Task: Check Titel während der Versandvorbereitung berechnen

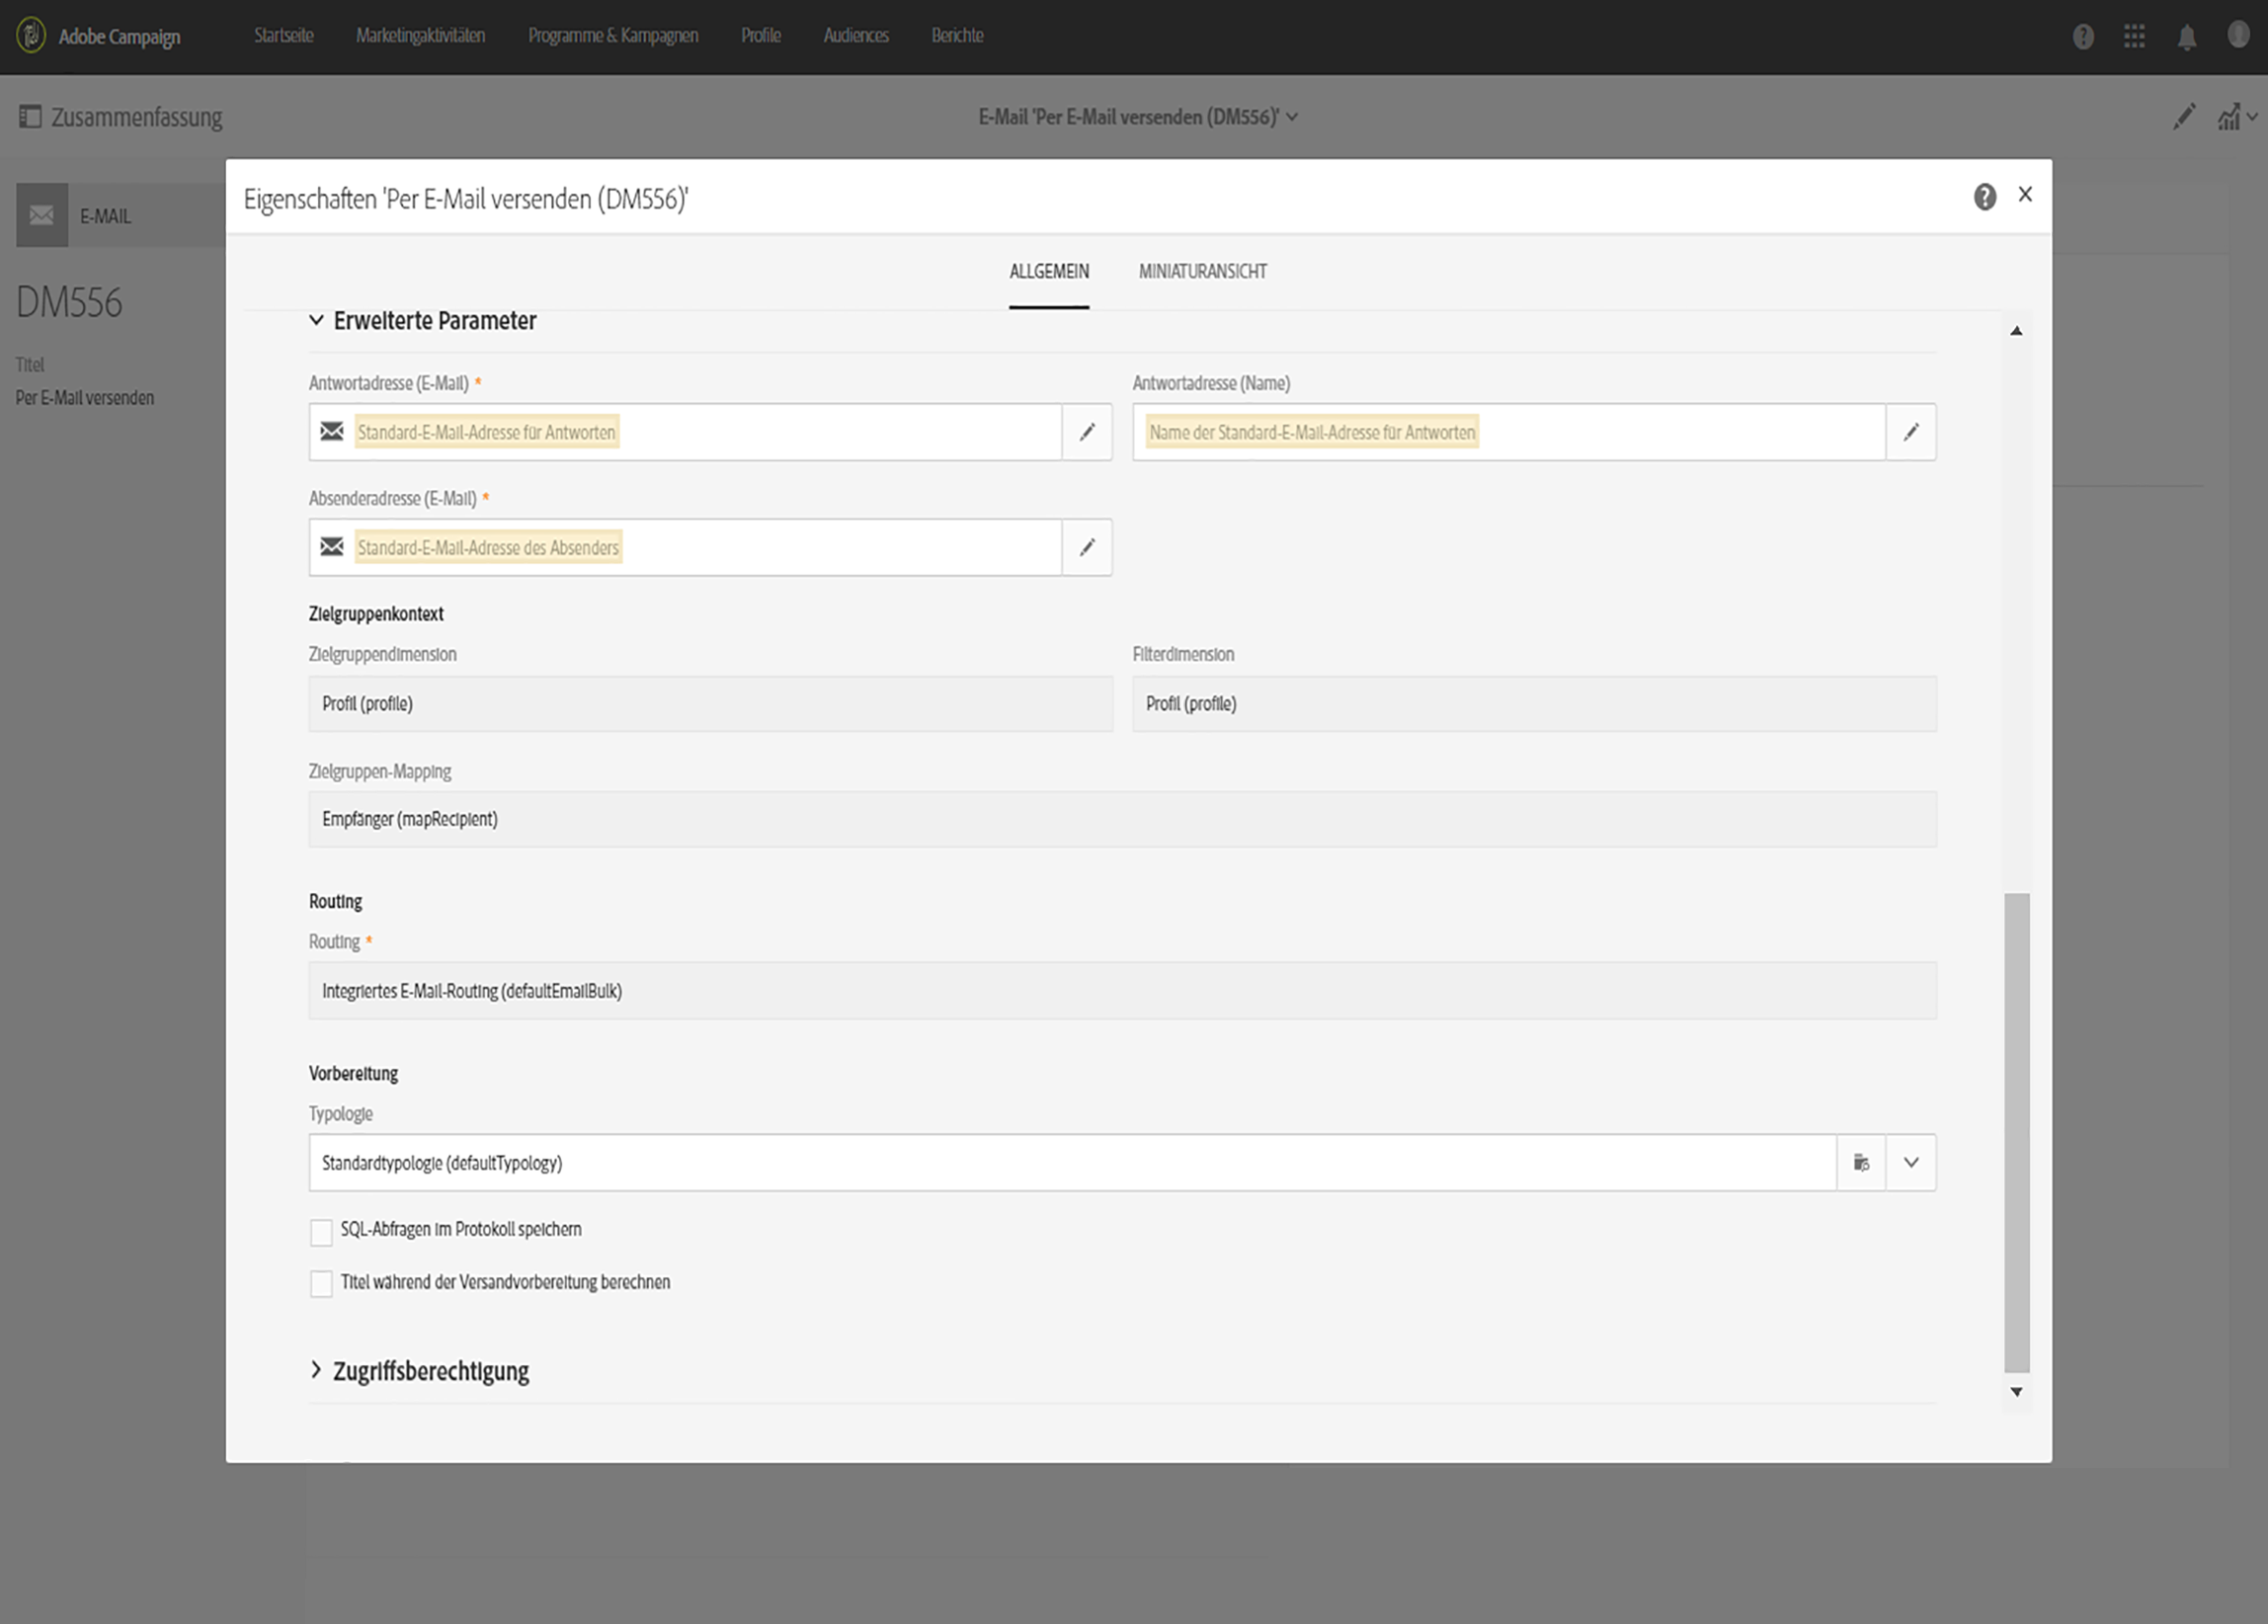Action: click(321, 1284)
